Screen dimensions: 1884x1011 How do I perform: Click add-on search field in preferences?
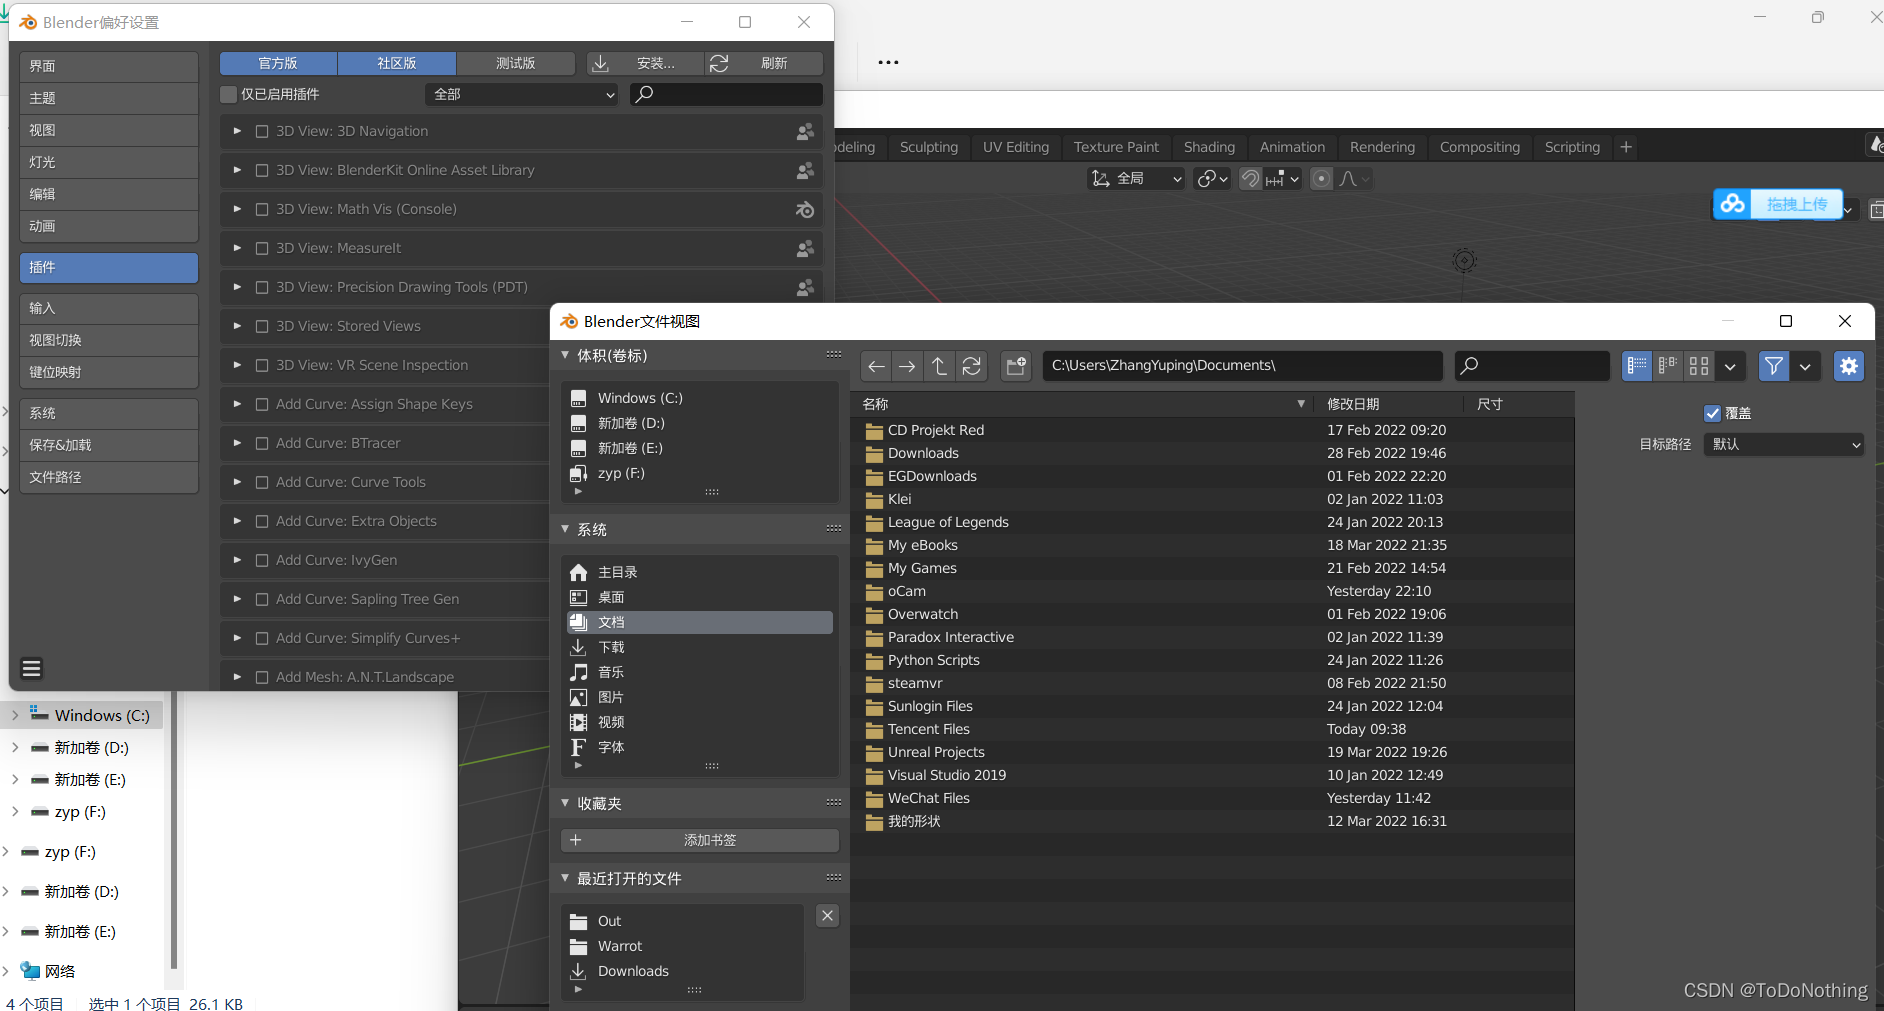(x=726, y=94)
